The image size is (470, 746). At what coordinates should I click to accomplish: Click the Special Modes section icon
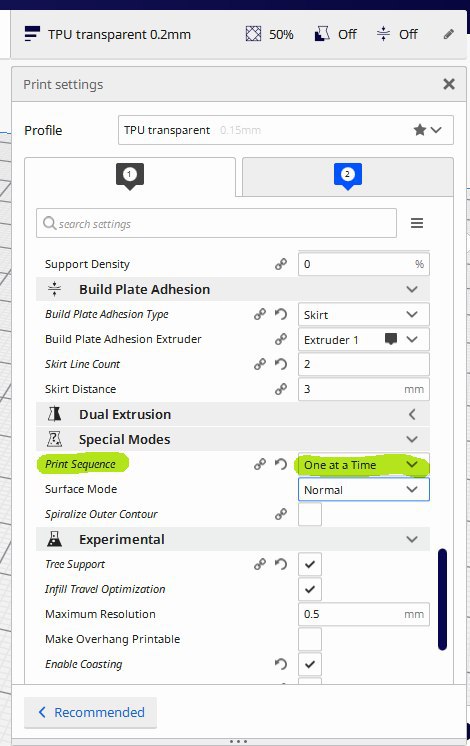click(x=54, y=439)
